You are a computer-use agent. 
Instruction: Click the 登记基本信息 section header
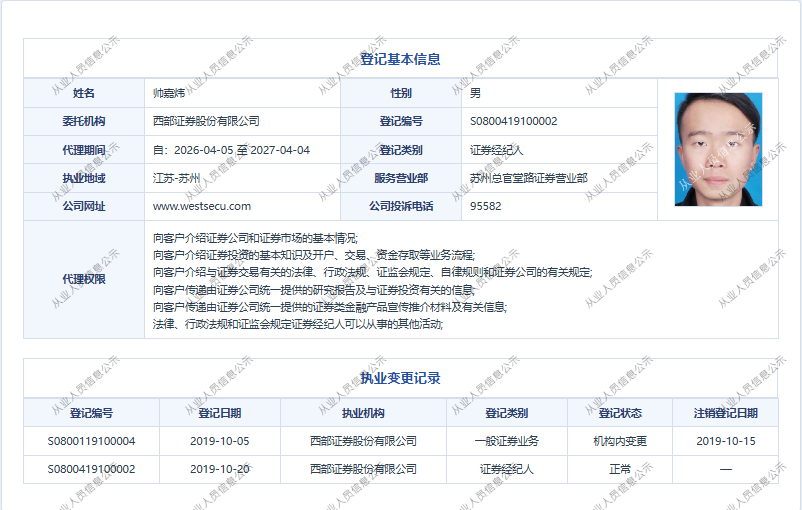(400, 59)
